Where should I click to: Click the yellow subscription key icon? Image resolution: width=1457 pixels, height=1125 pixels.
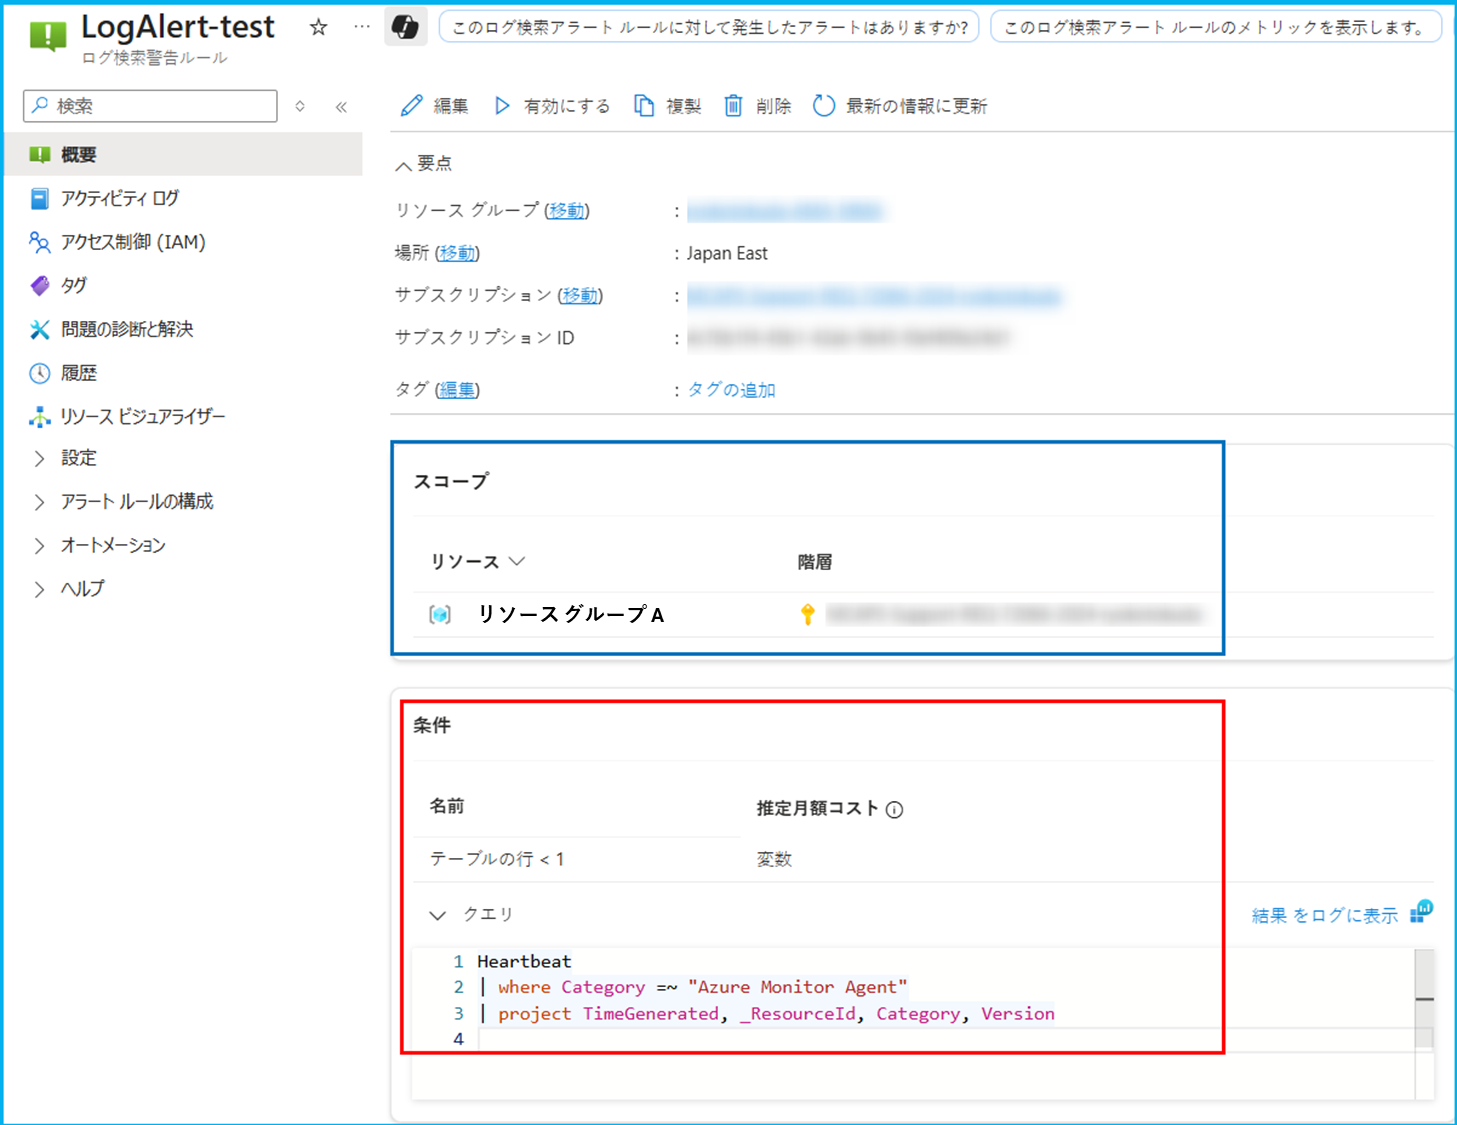tap(808, 615)
